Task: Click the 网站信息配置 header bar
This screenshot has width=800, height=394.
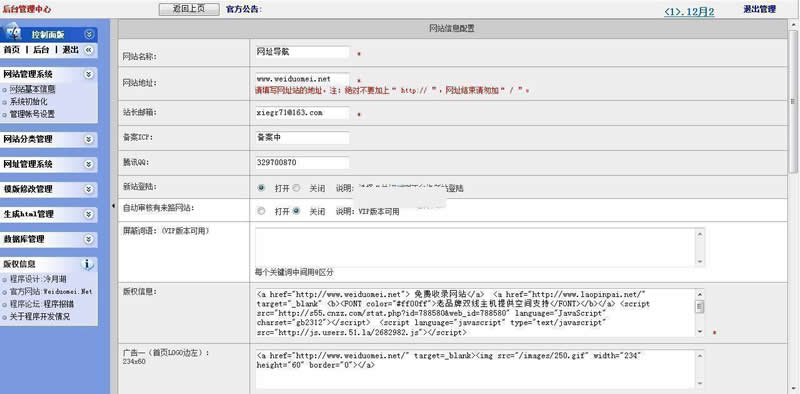Action: click(453, 29)
